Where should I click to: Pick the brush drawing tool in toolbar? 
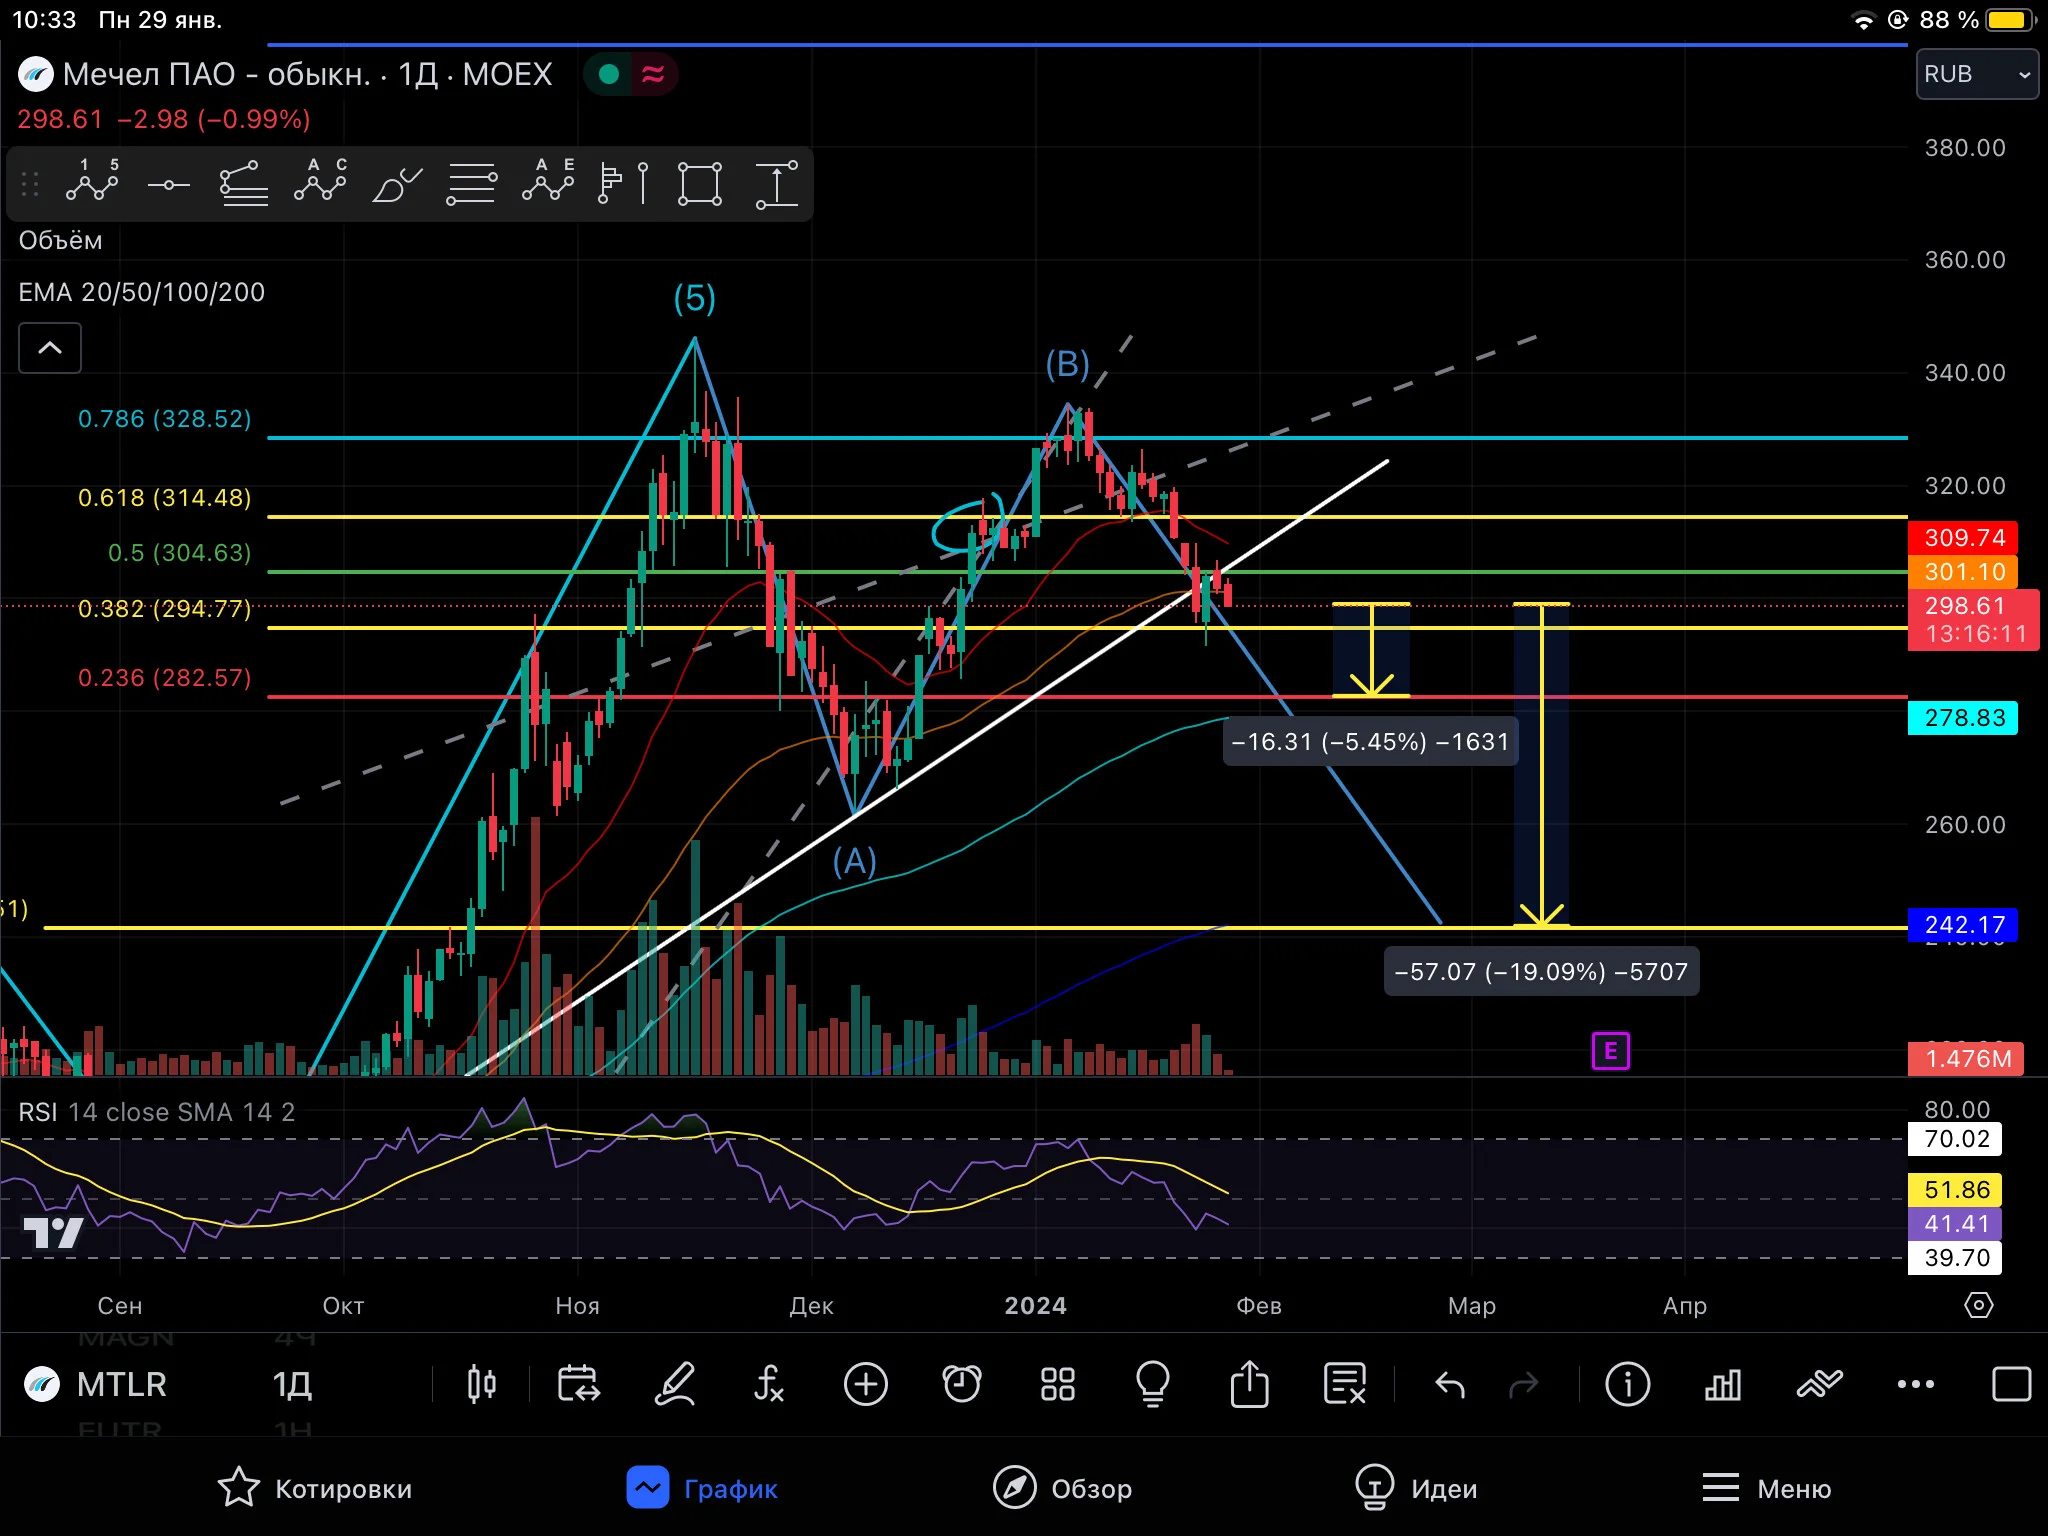[396, 184]
